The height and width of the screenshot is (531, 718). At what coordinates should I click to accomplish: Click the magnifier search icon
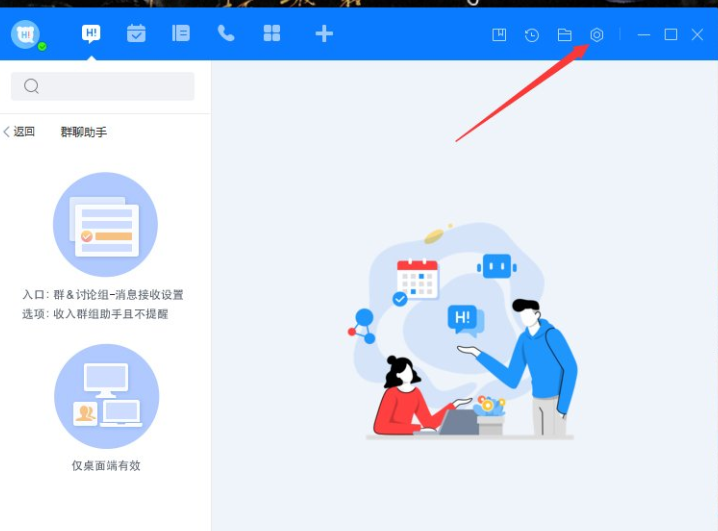point(32,86)
